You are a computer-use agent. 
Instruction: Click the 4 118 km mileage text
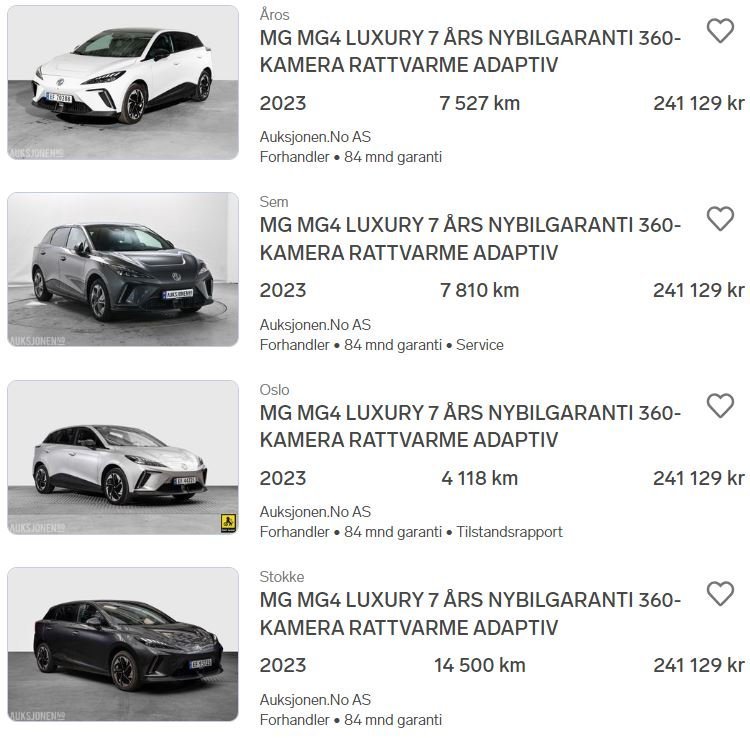(x=479, y=478)
